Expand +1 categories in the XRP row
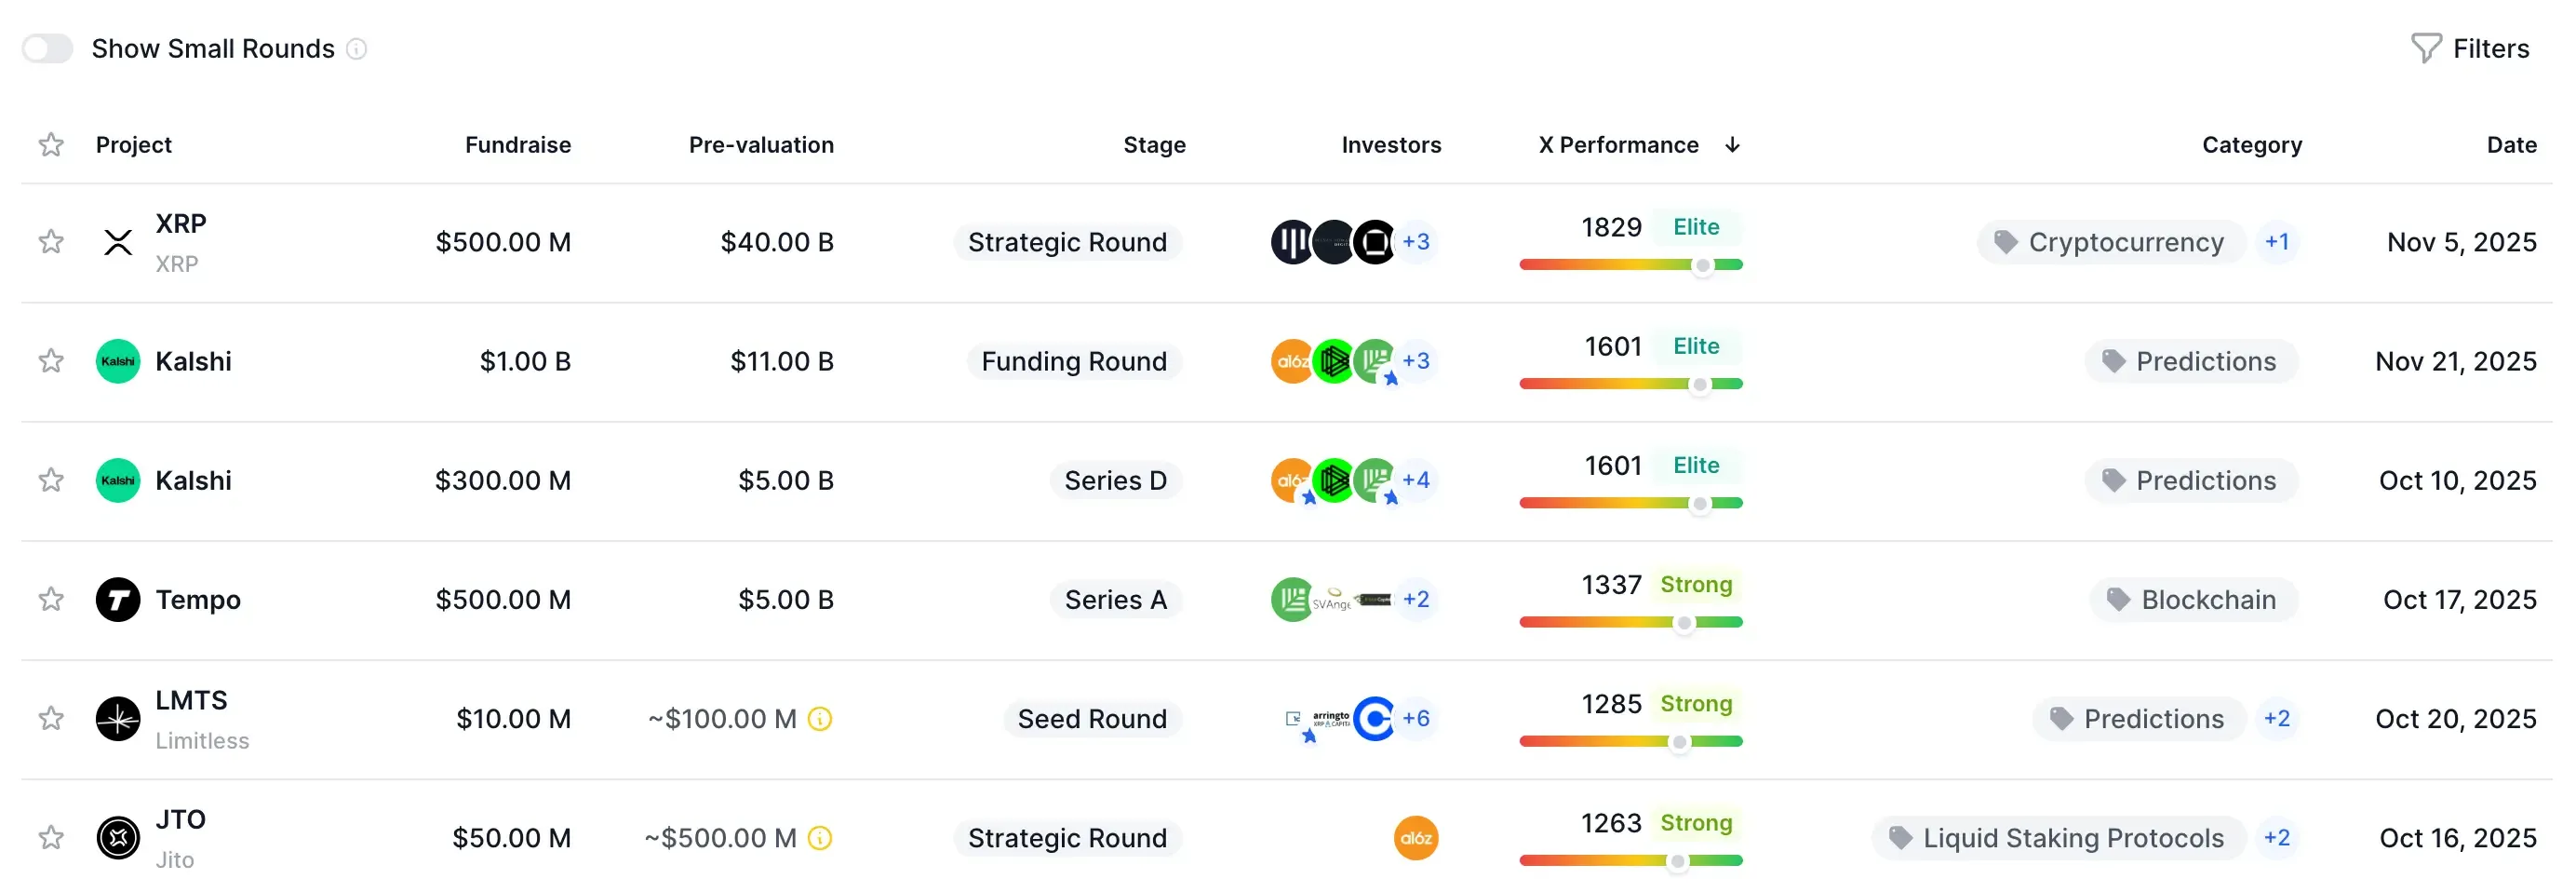Screen dimensions: 2576x892 click(x=2277, y=242)
